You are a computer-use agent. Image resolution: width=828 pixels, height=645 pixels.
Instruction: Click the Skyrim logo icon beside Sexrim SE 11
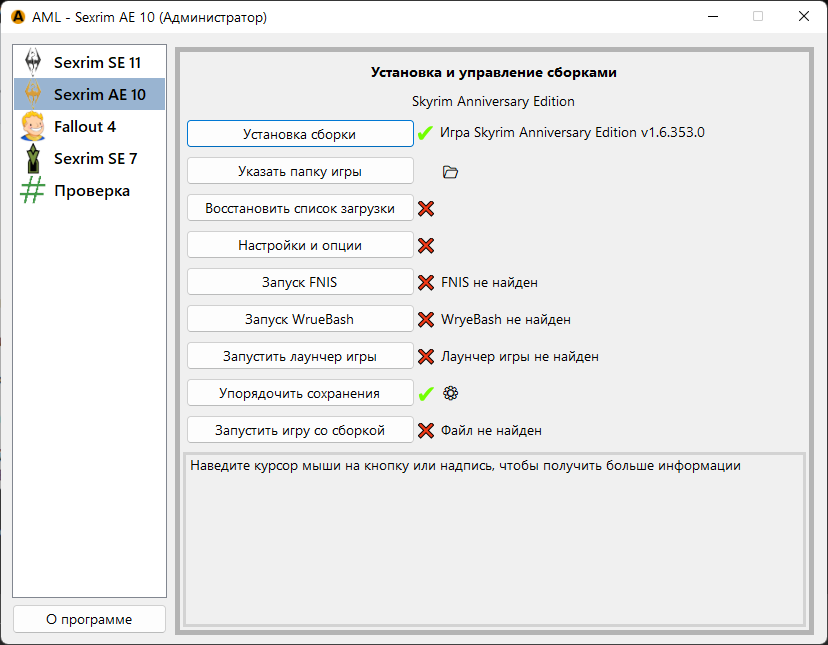pos(33,62)
